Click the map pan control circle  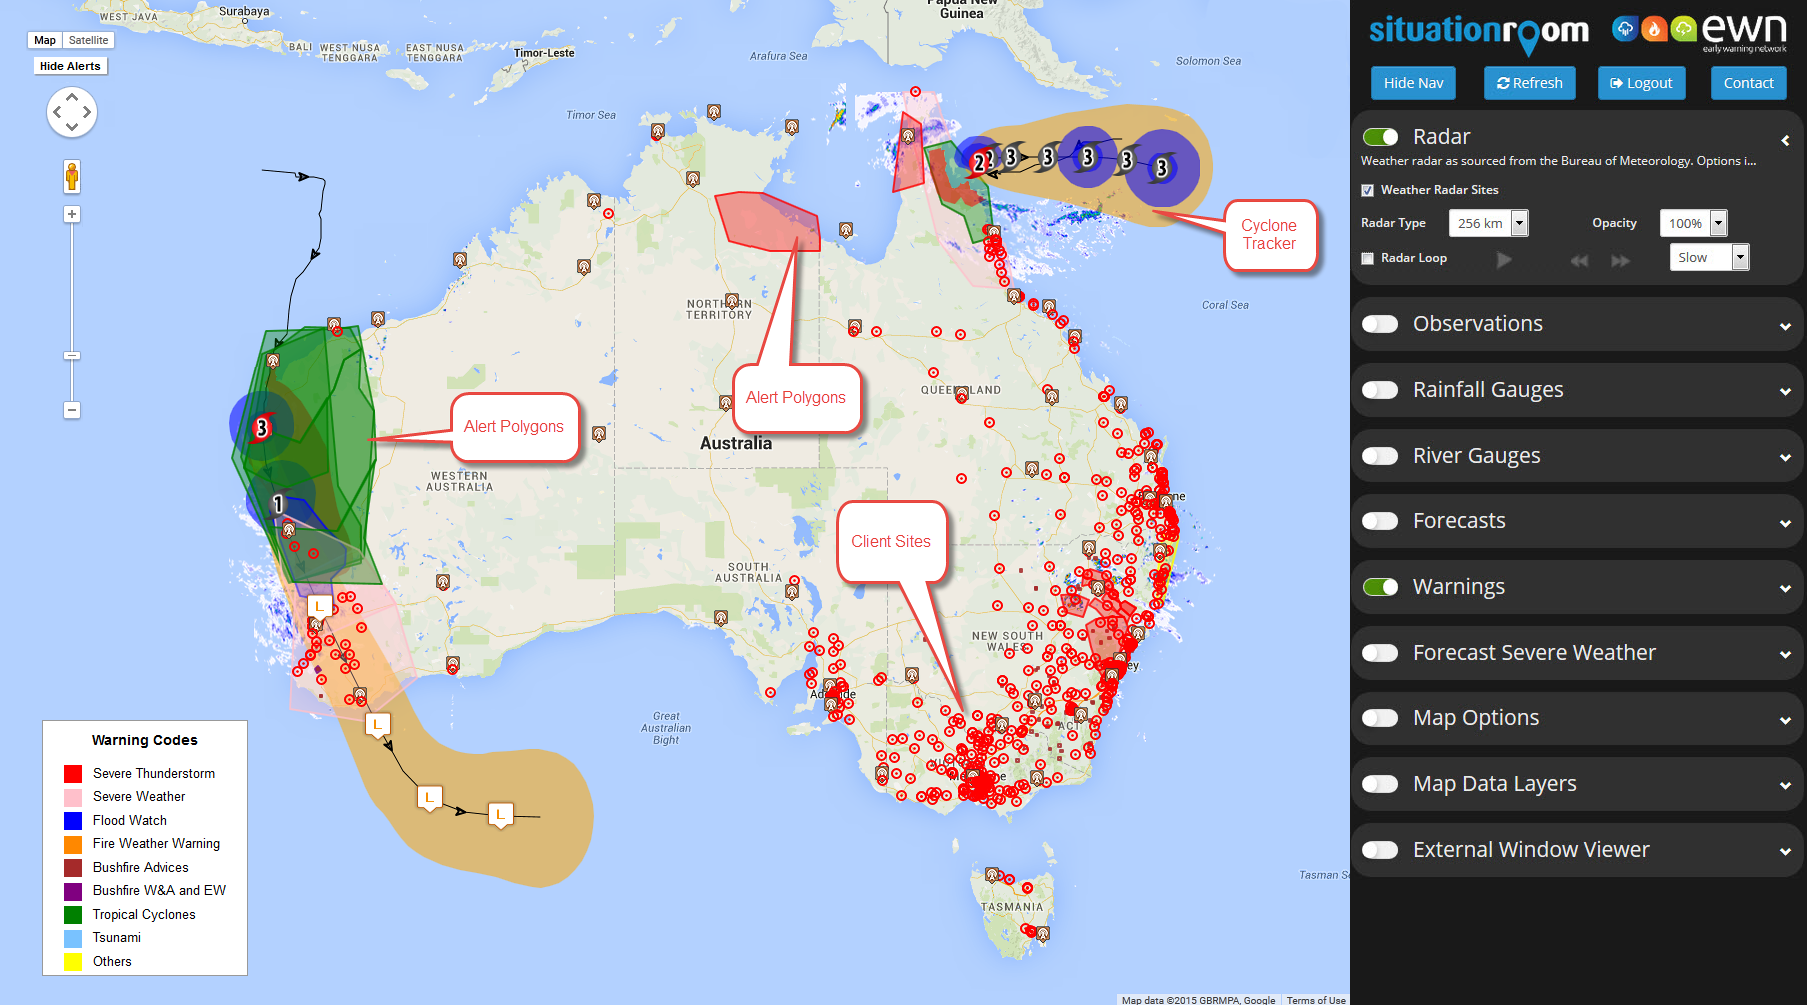tap(72, 112)
